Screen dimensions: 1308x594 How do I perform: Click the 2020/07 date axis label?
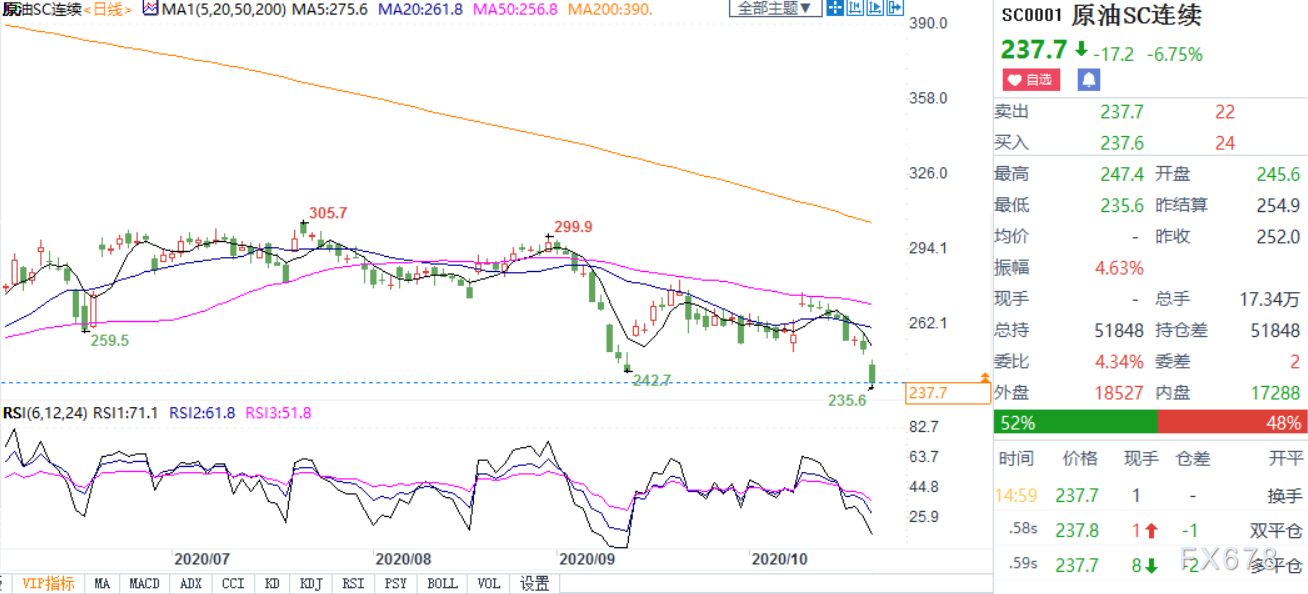click(202, 558)
